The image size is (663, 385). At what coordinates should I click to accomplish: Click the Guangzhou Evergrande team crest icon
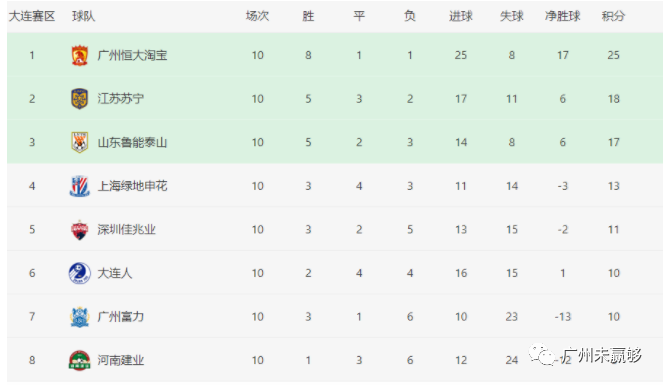(x=79, y=55)
